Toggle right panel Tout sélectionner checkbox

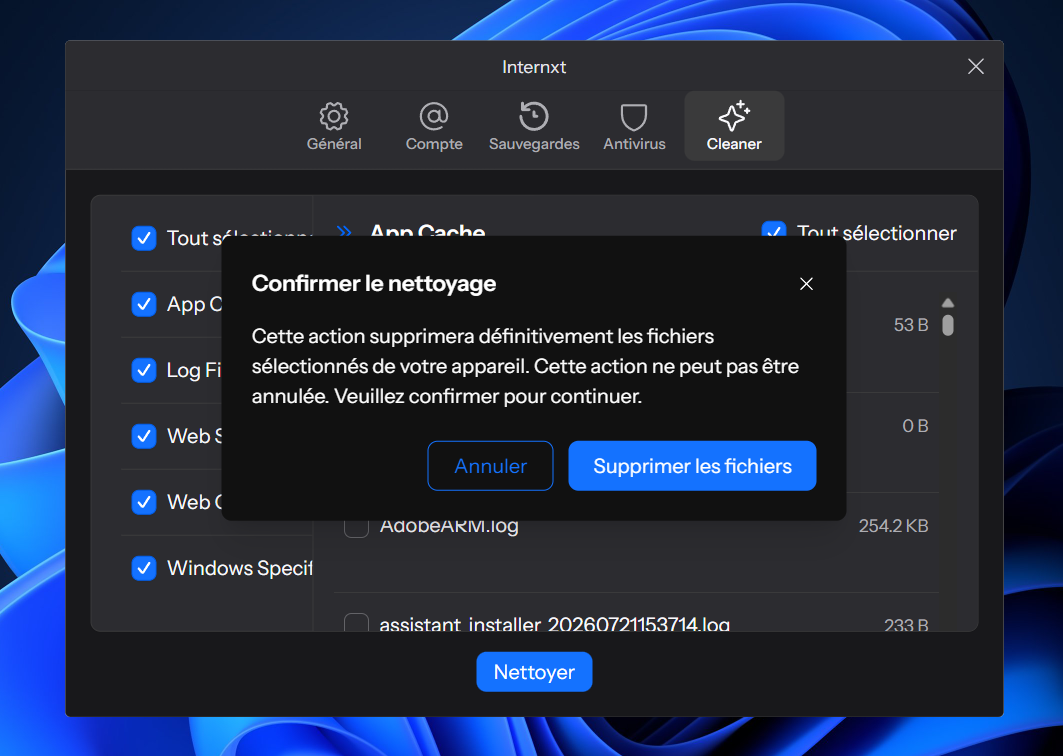pyautogui.click(x=774, y=229)
